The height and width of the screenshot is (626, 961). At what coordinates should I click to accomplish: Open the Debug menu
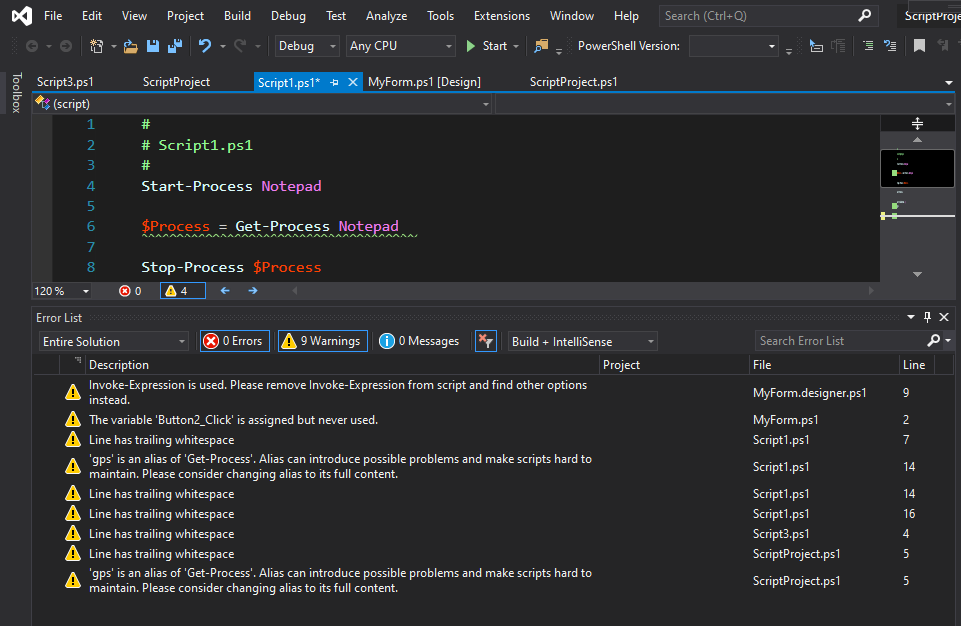(287, 15)
